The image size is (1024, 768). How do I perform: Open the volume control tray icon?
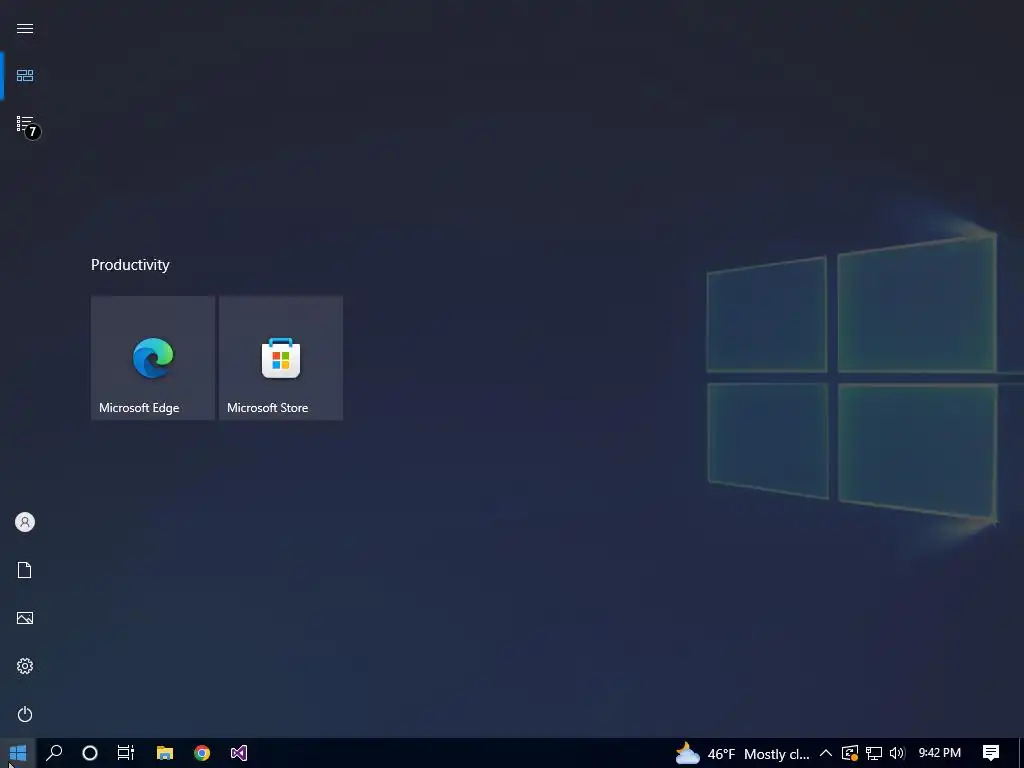897,753
